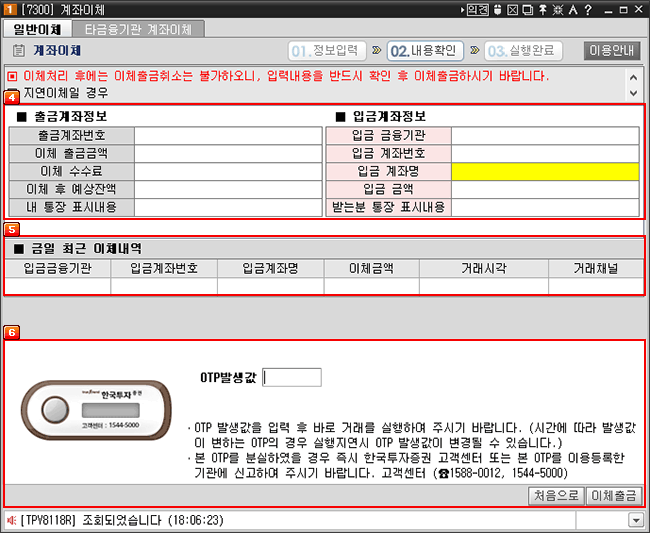Click the overlapping windows icon in title bar
Viewport: 650px width, 533px height.
528,10
